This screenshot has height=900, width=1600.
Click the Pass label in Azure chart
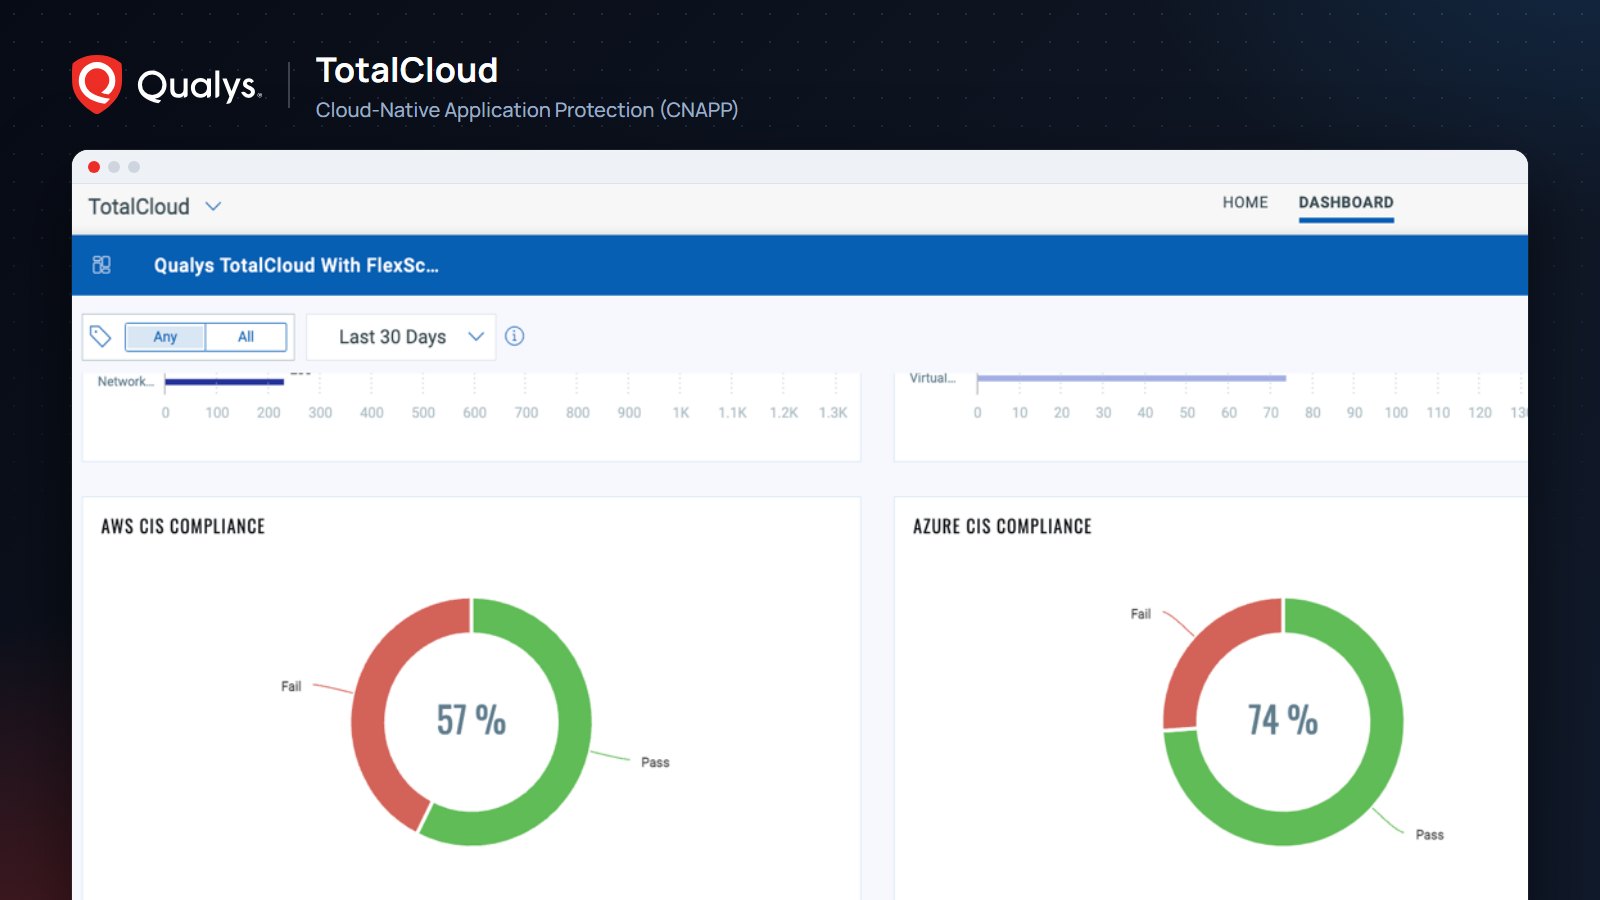(1429, 835)
